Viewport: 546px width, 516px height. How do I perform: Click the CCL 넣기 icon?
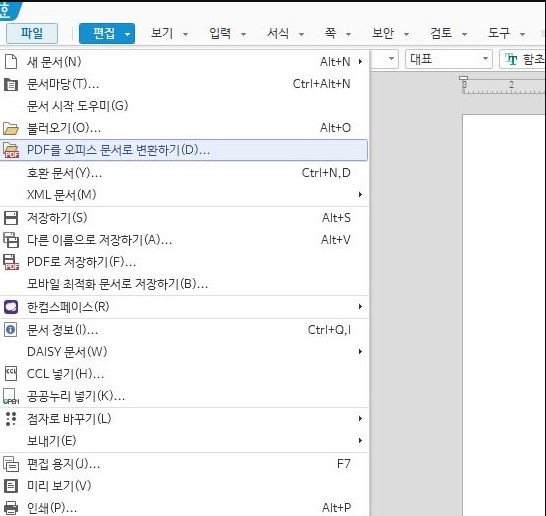(11, 374)
